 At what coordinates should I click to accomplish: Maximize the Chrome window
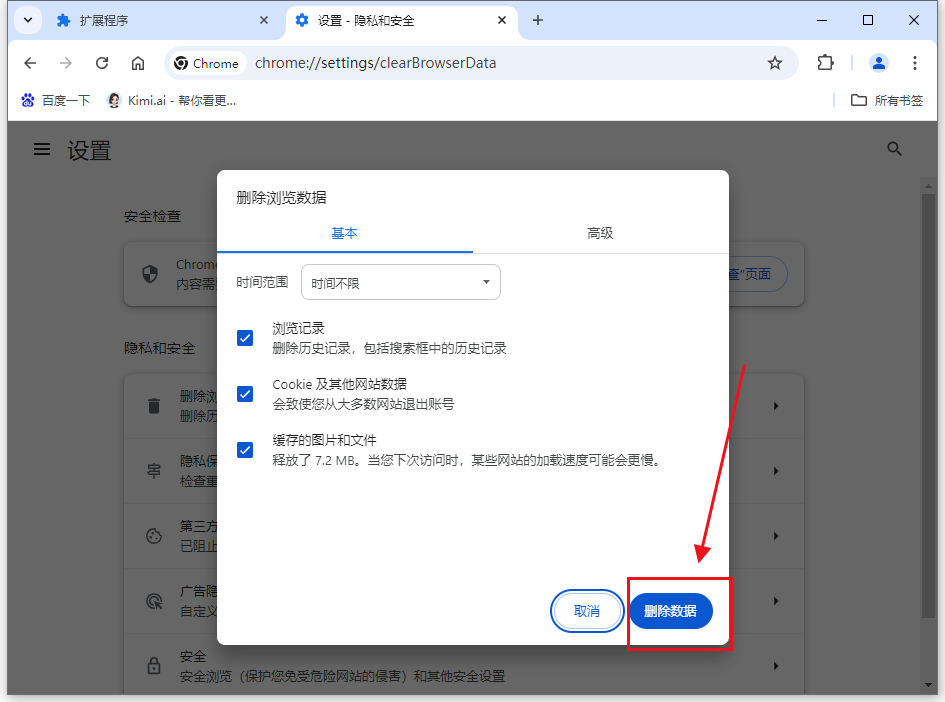pos(868,20)
